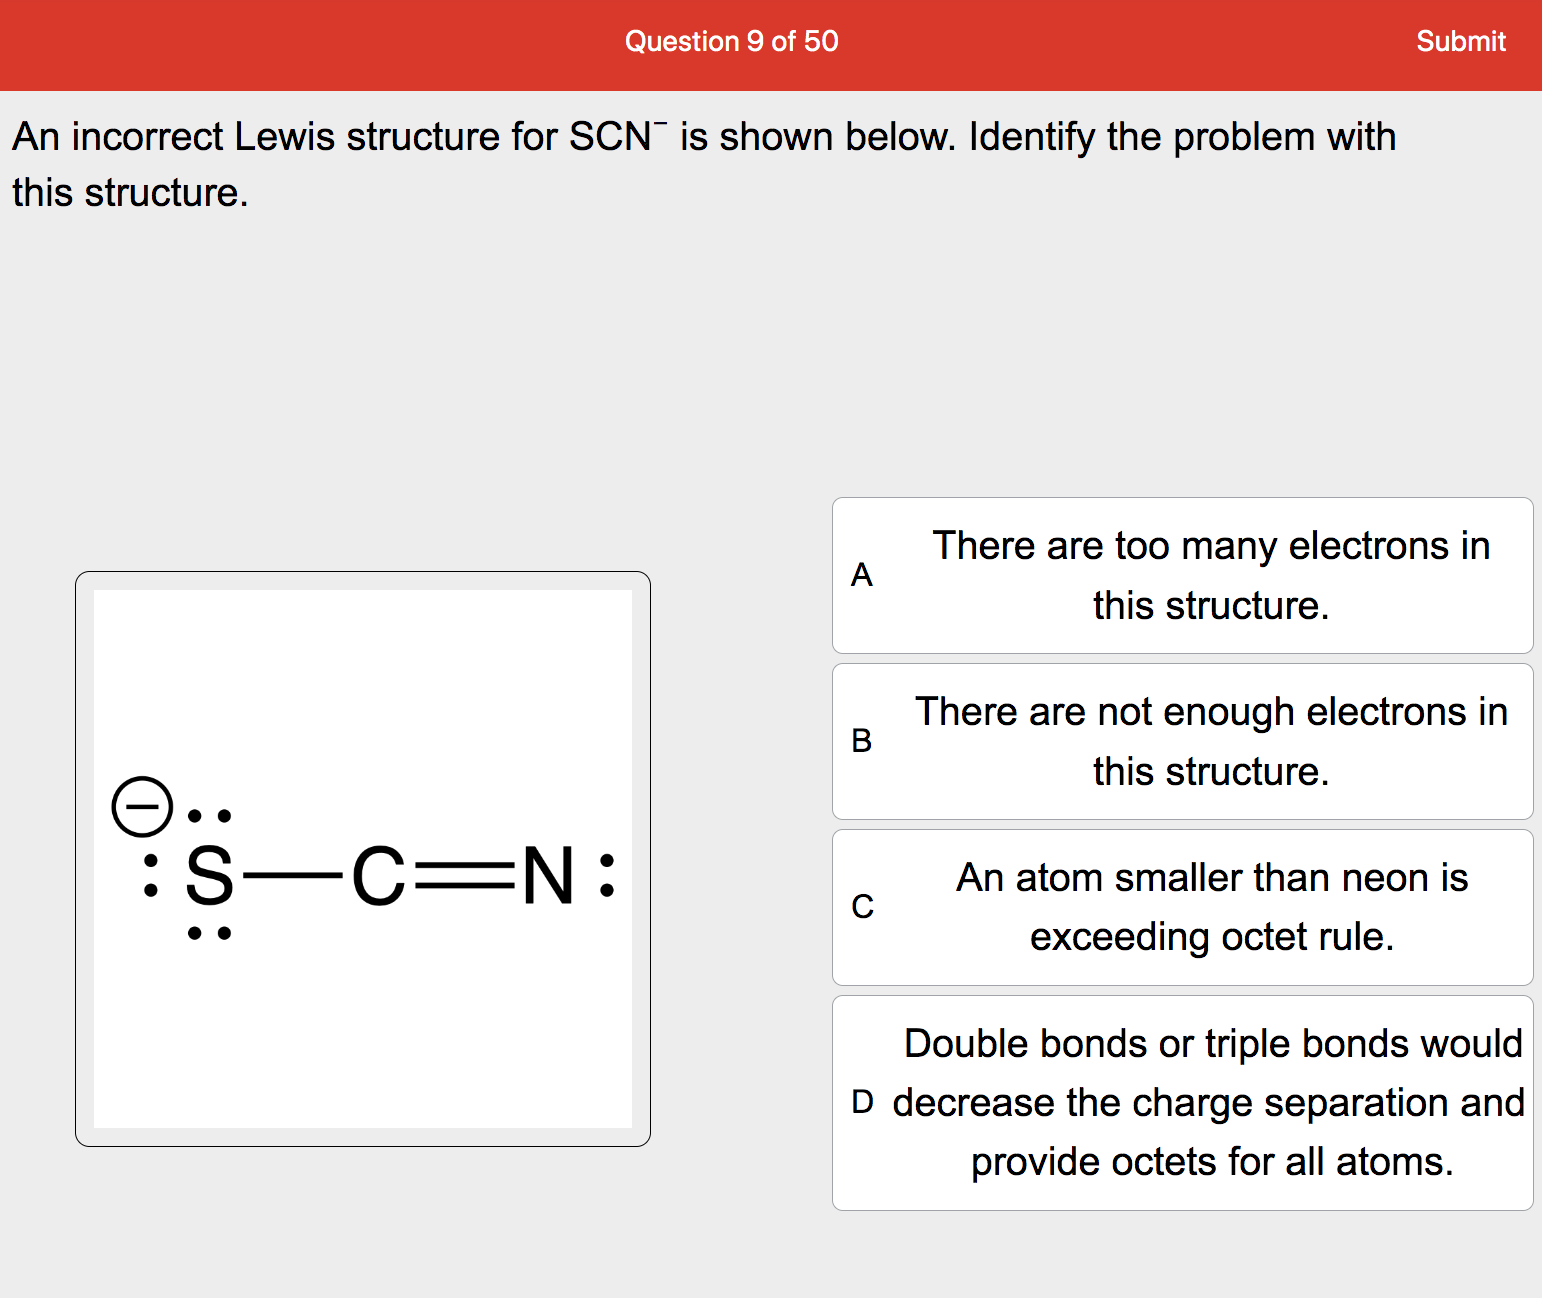Click the negative charge symbol on sulfur

(140, 806)
